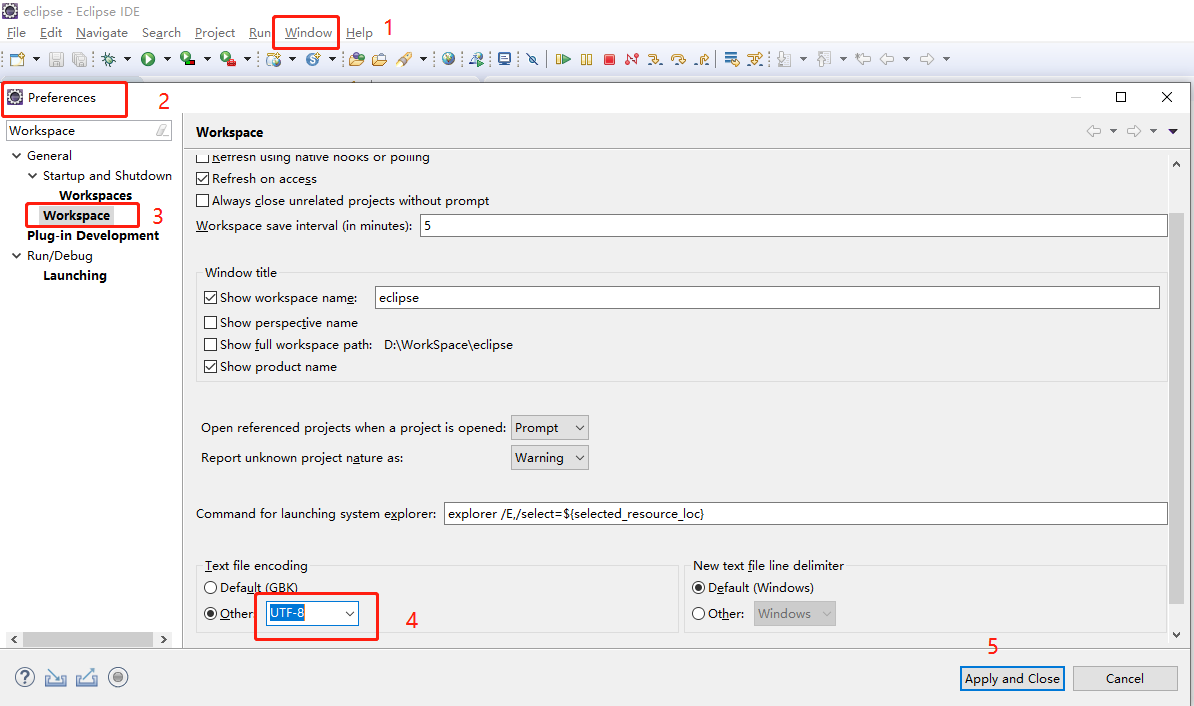Select Default (Windows) line delimiter radio
1194x706 pixels.
click(698, 588)
